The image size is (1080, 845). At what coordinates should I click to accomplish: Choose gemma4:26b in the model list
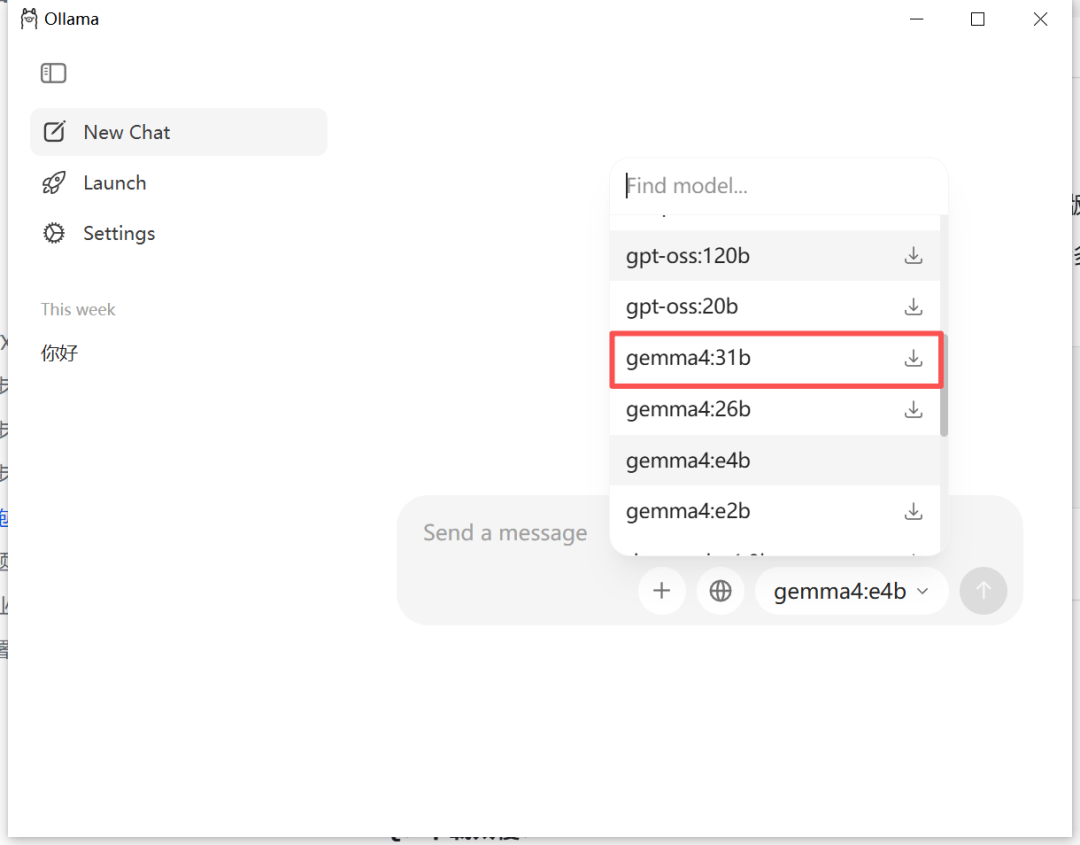click(775, 410)
